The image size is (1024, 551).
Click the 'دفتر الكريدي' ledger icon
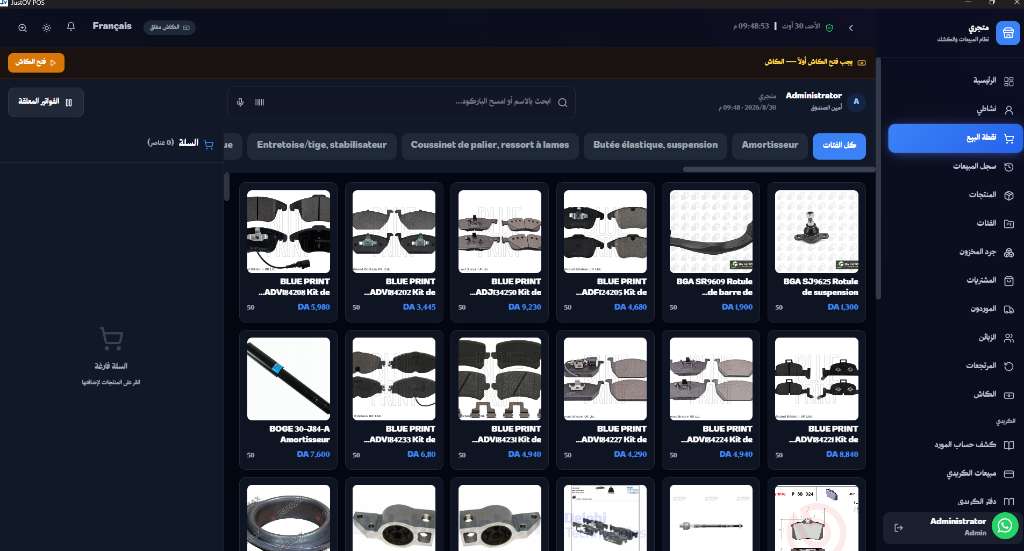(1008, 502)
